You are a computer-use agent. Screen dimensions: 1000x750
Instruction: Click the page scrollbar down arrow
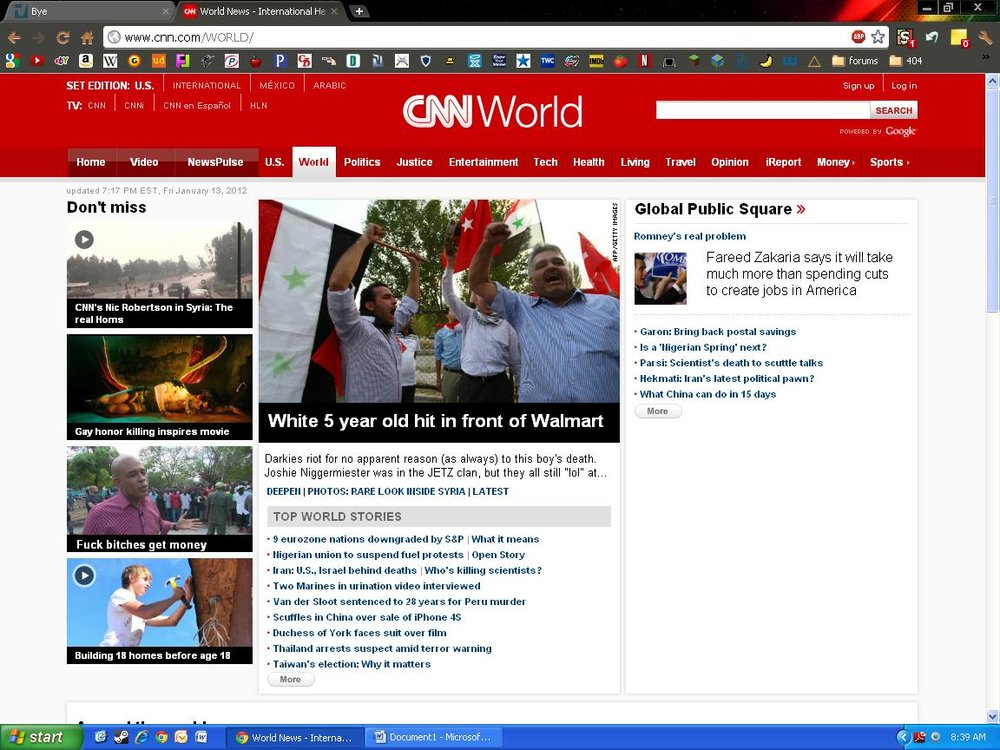(992, 716)
